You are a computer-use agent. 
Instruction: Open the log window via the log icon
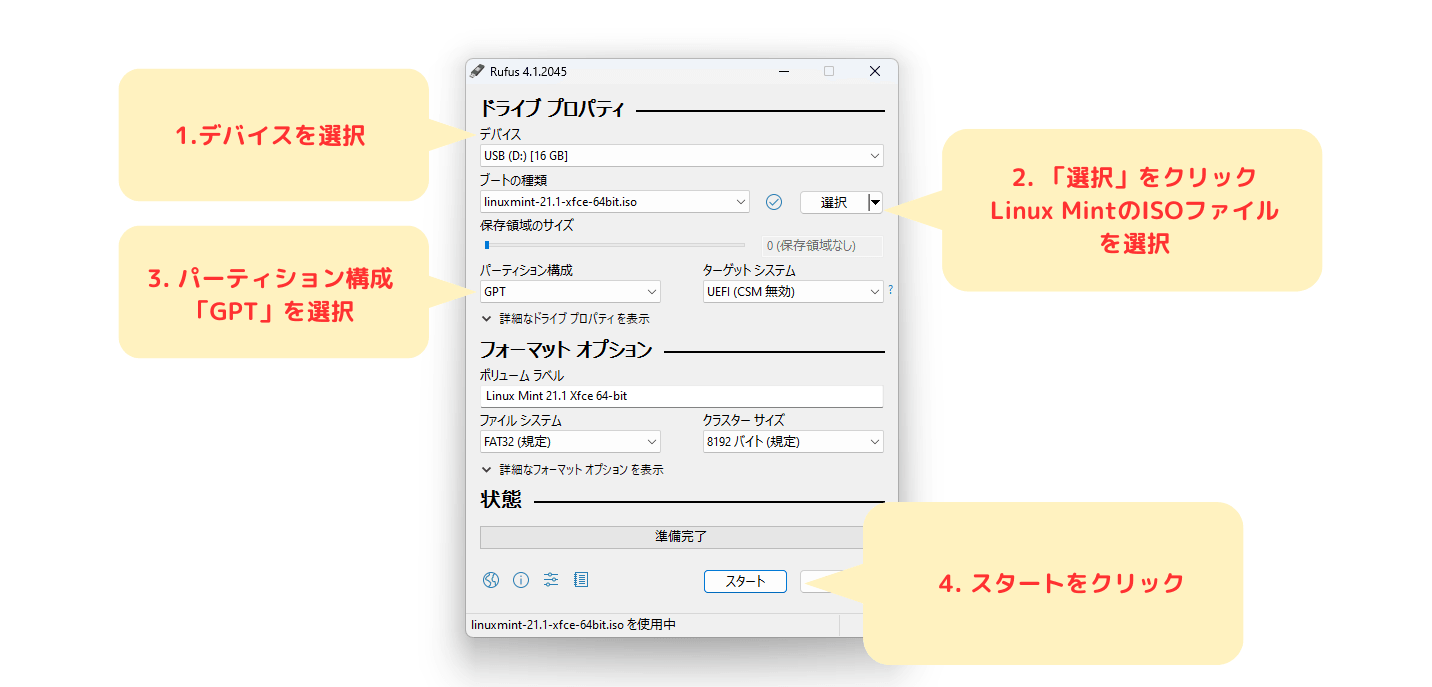click(581, 580)
